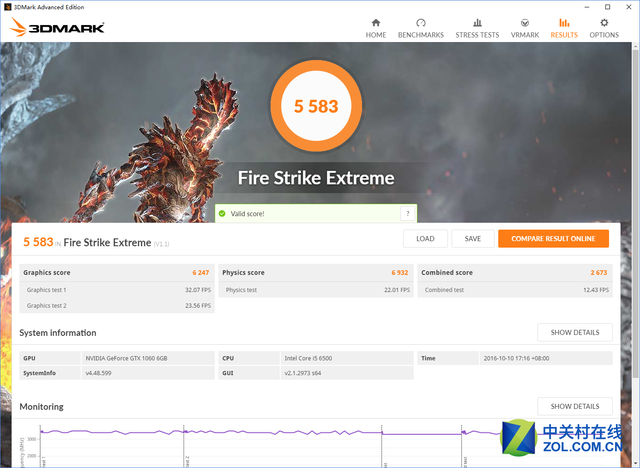Click the VRMark icon in the top bar

tap(525, 23)
